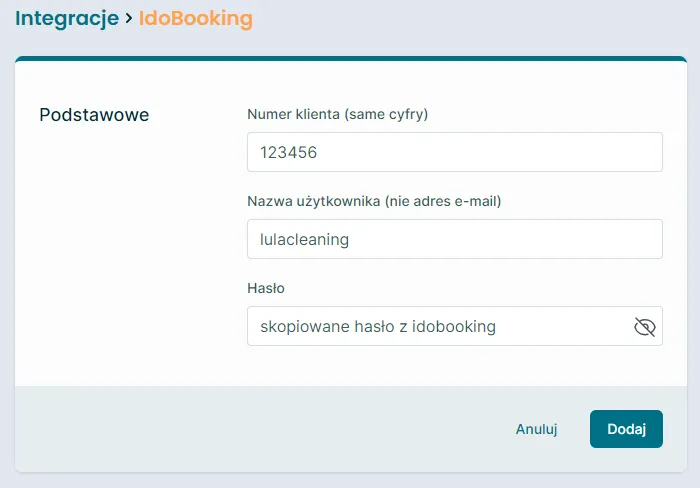Click the teal bar atop the form card
Viewport: 700px width, 488px height.
pyautogui.click(x=350, y=59)
